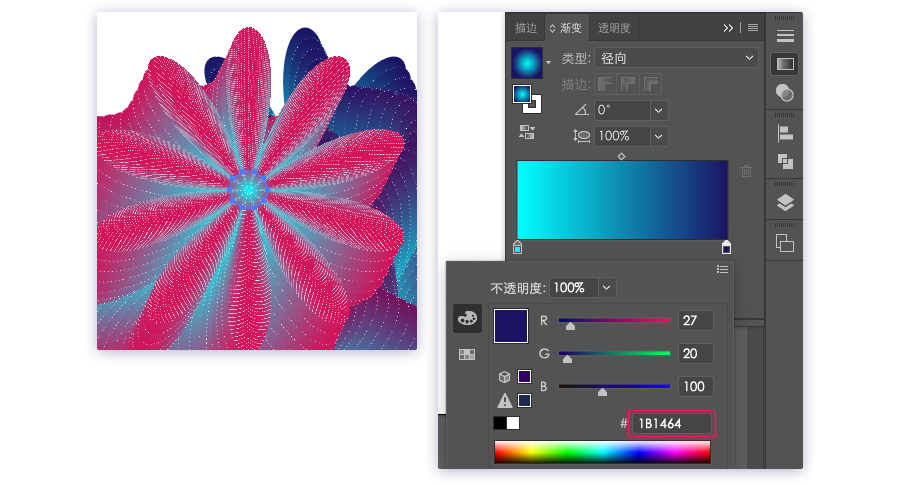Click the reverse gradient icon
The width and height of the screenshot is (900, 485).
[526, 133]
